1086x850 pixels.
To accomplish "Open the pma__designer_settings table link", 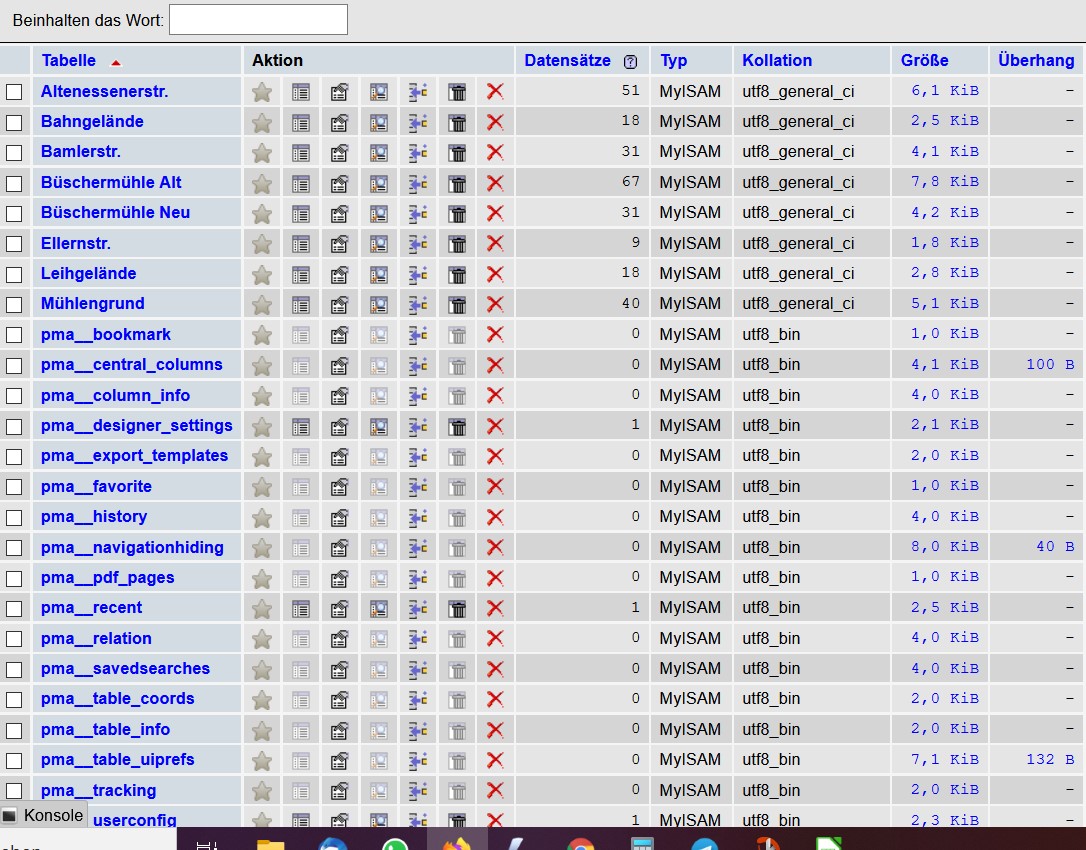I will (x=136, y=426).
